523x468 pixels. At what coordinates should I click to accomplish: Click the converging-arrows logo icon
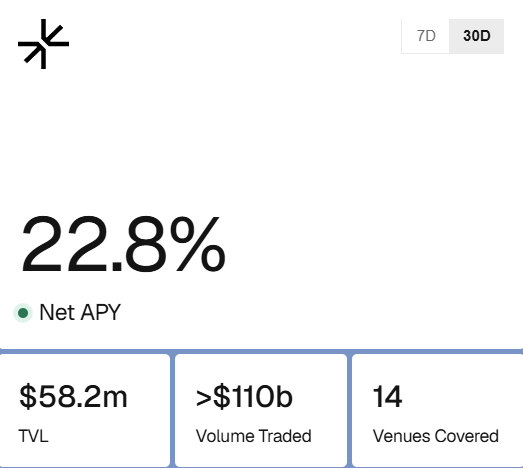pos(43,44)
